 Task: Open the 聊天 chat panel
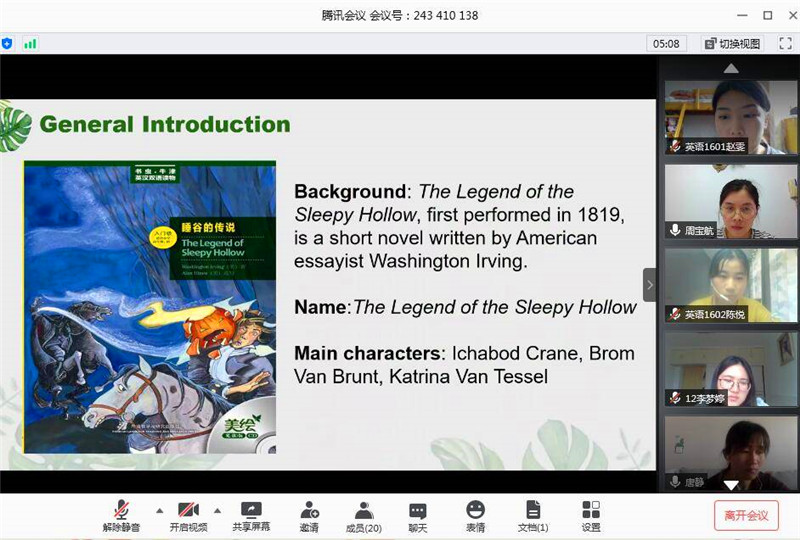[x=418, y=515]
